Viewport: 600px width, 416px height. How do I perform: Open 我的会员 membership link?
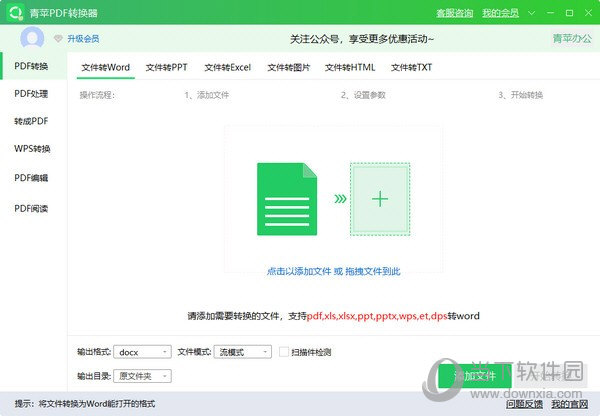501,13
